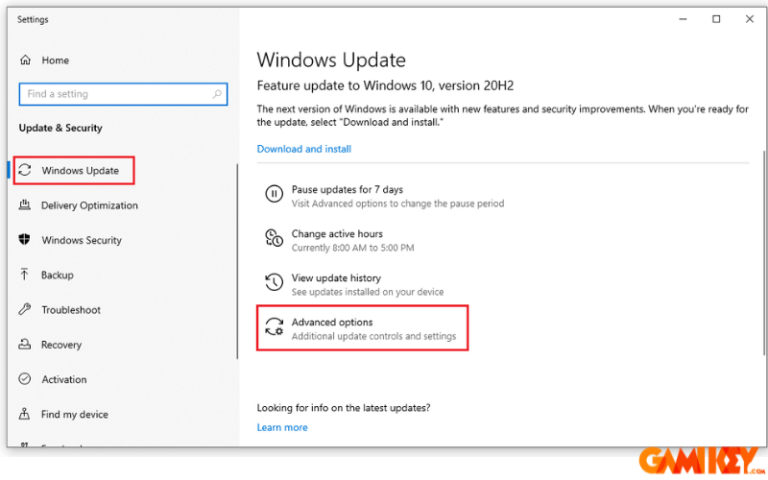Click the Update & Security heading
This screenshot has height=480, width=768.
pos(61,128)
